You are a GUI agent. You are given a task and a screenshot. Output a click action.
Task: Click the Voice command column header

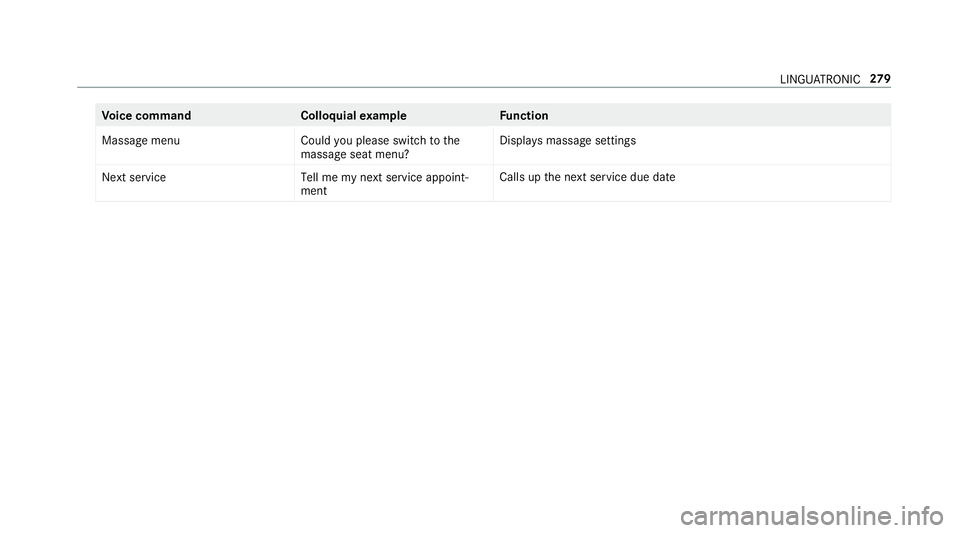point(146,116)
